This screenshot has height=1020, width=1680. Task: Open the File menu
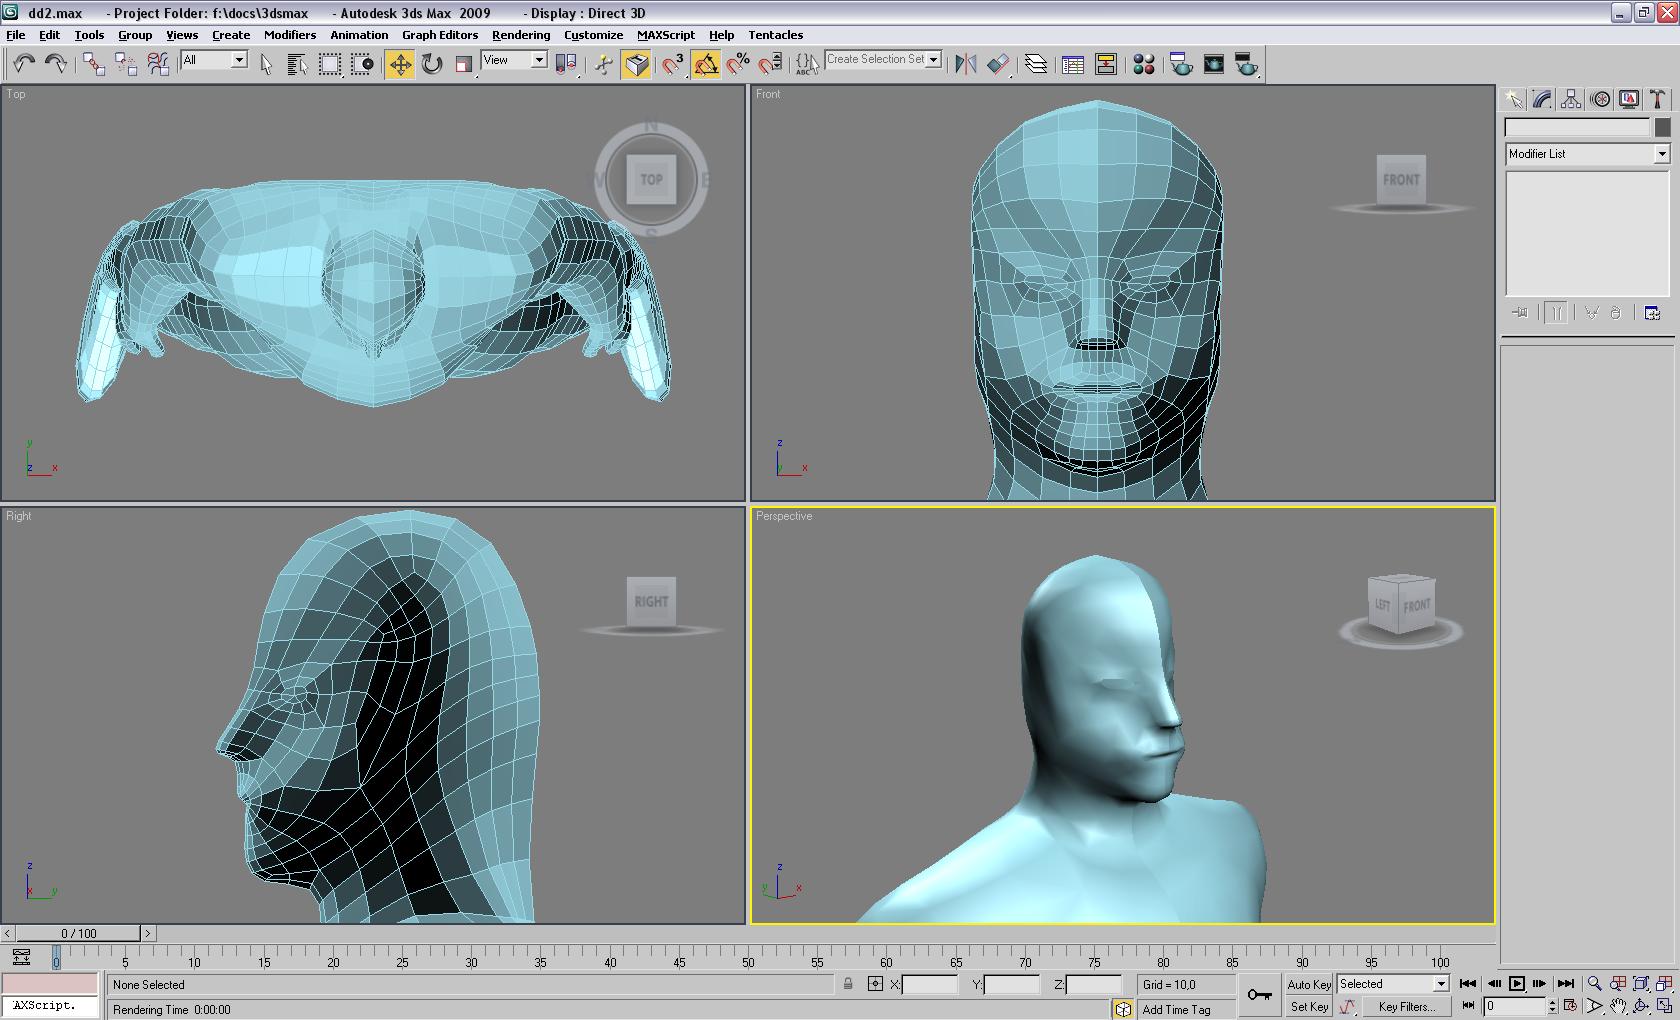click(16, 35)
